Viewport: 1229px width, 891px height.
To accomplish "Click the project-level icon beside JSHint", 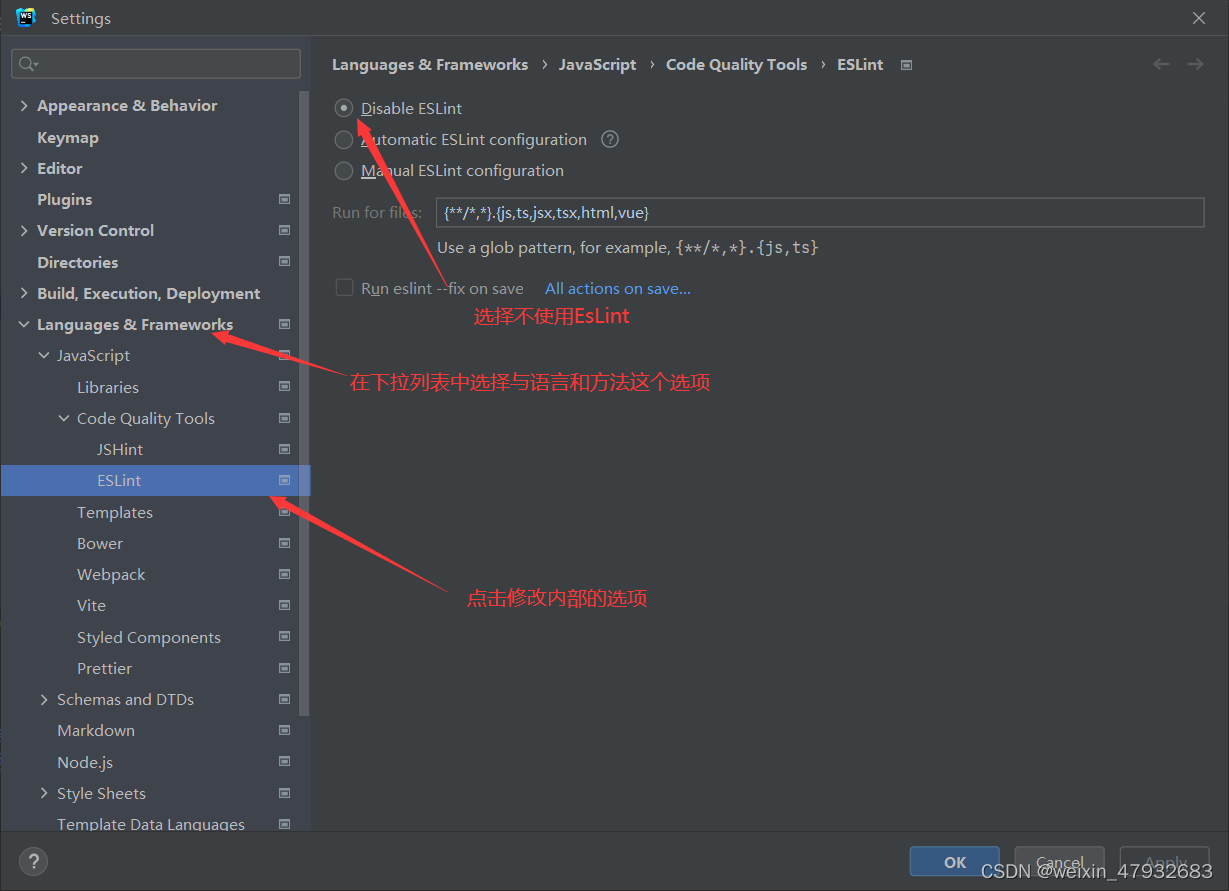I will pyautogui.click(x=285, y=449).
